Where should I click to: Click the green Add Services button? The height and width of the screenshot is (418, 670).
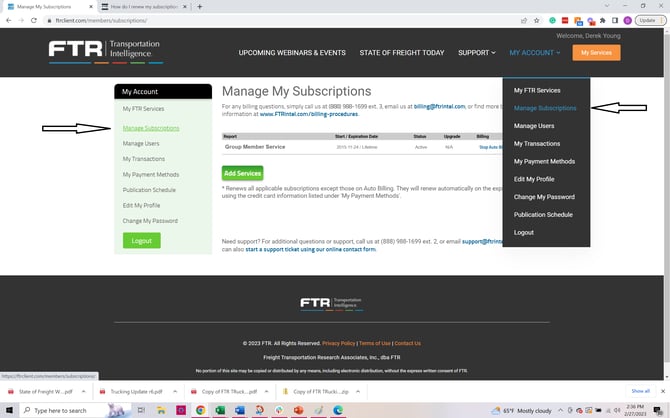[242, 173]
